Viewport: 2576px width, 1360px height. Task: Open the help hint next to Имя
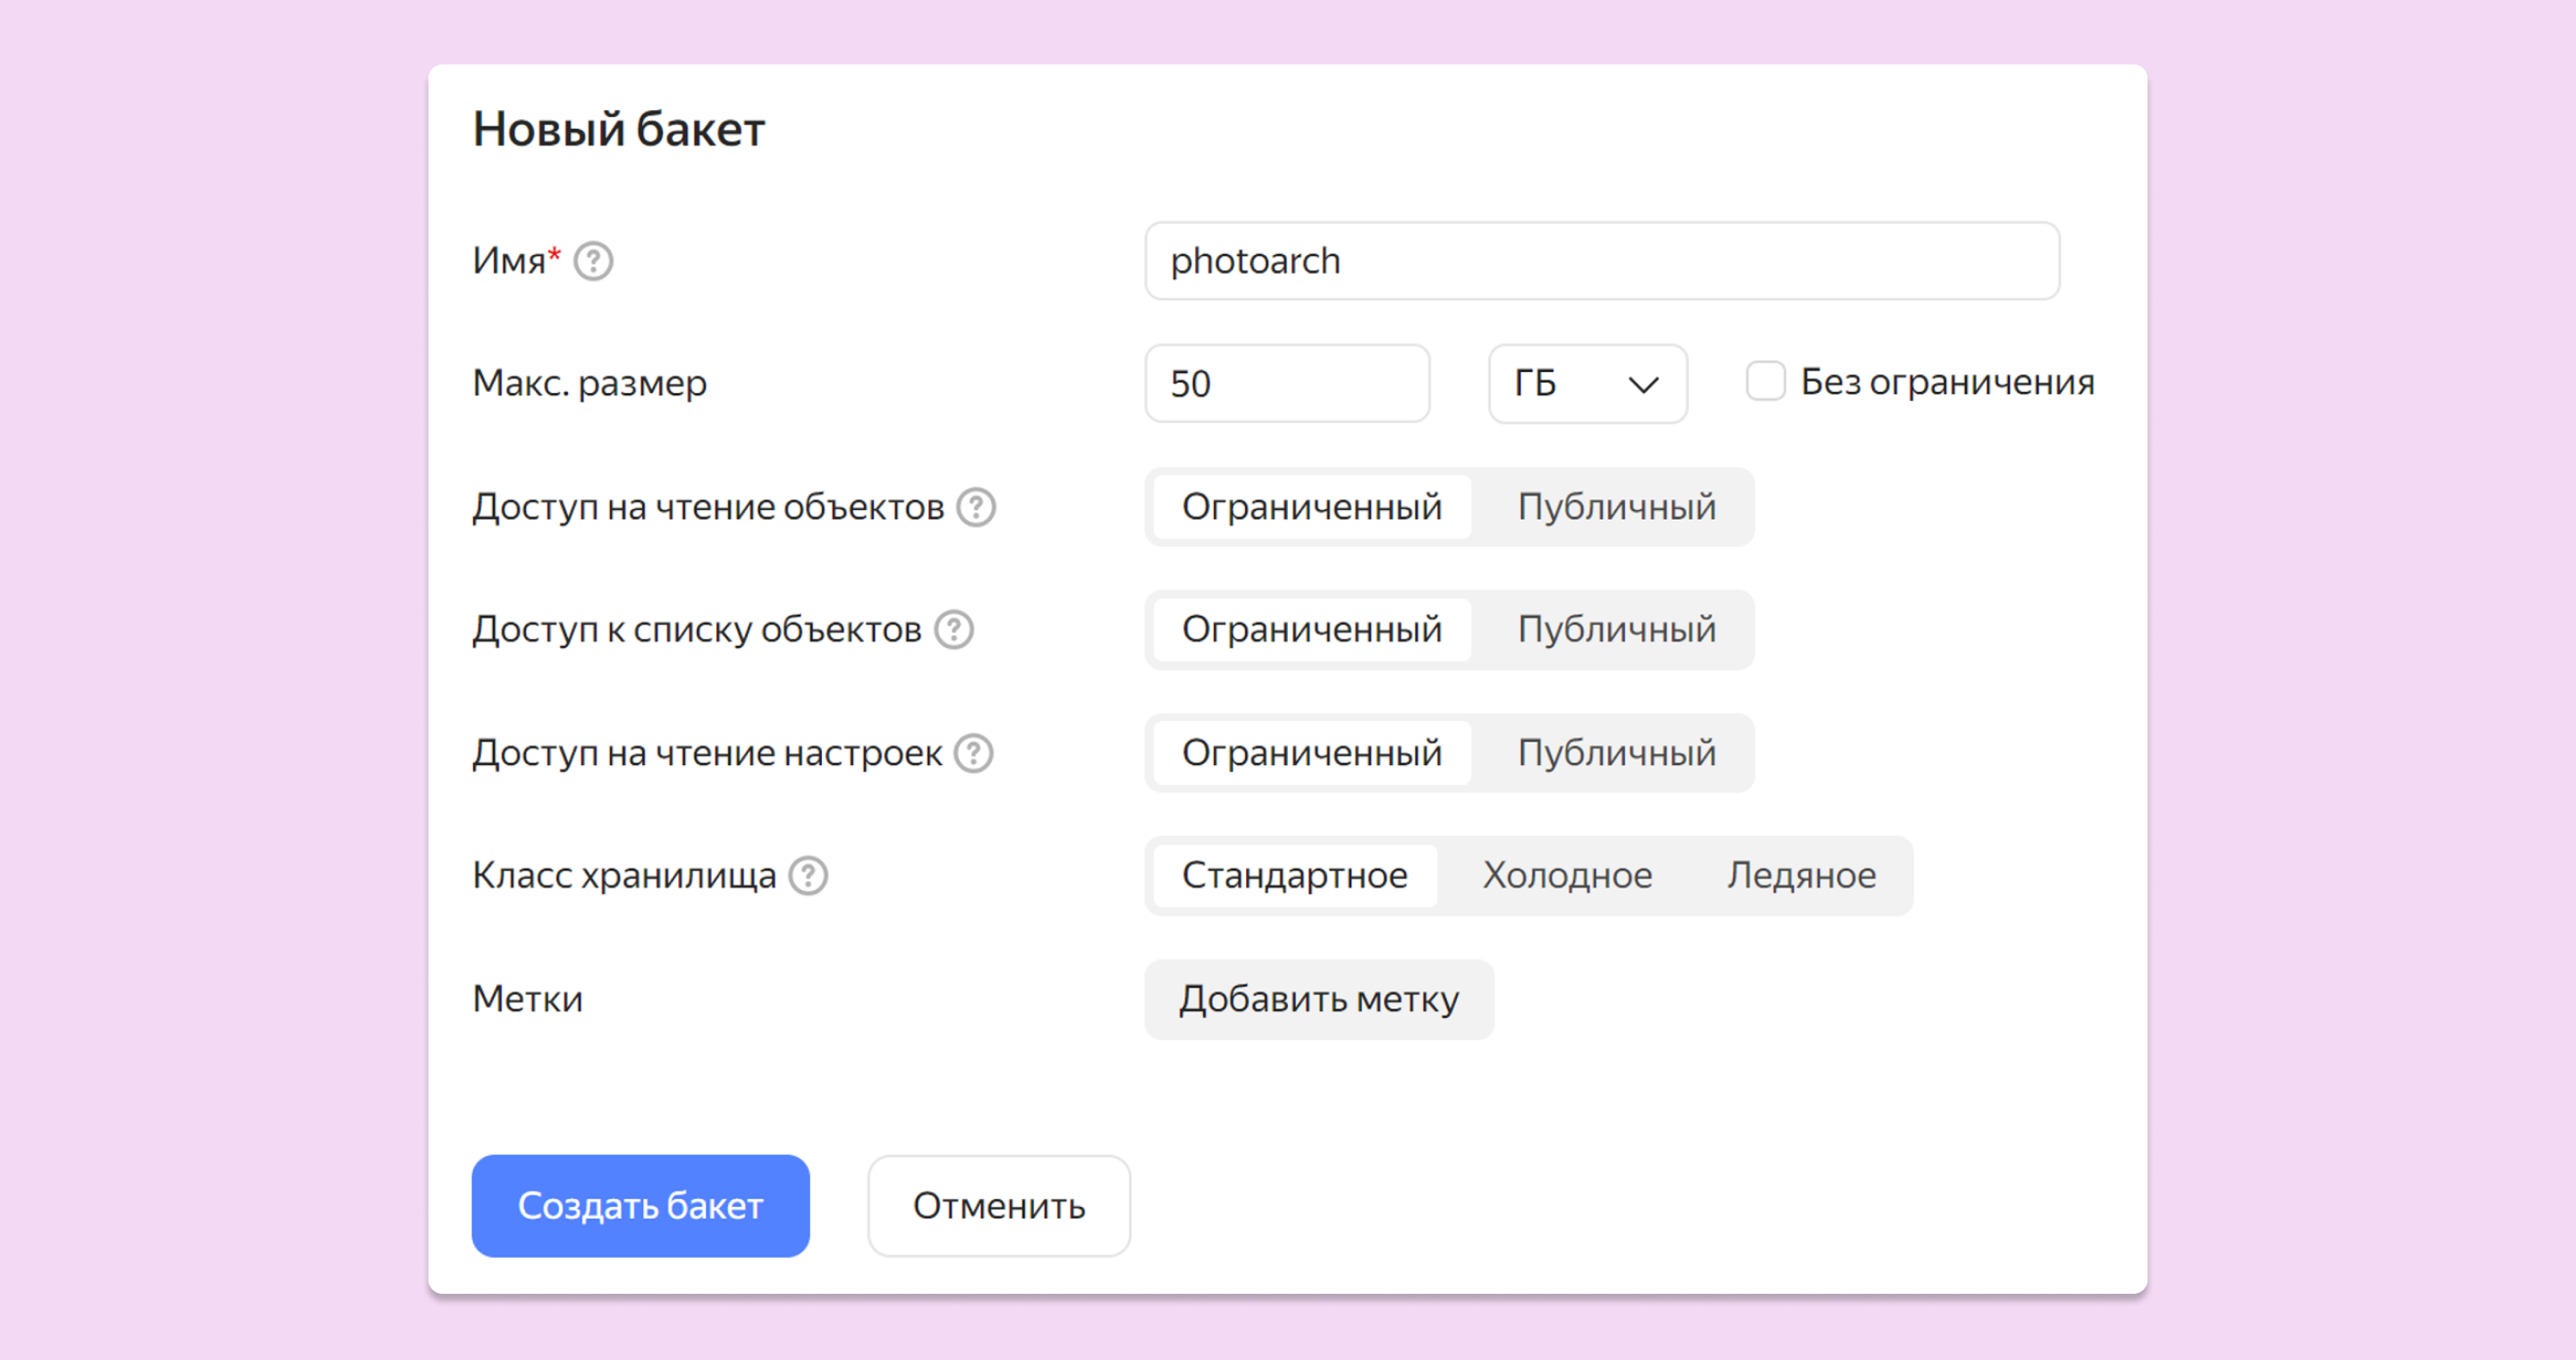tap(593, 261)
